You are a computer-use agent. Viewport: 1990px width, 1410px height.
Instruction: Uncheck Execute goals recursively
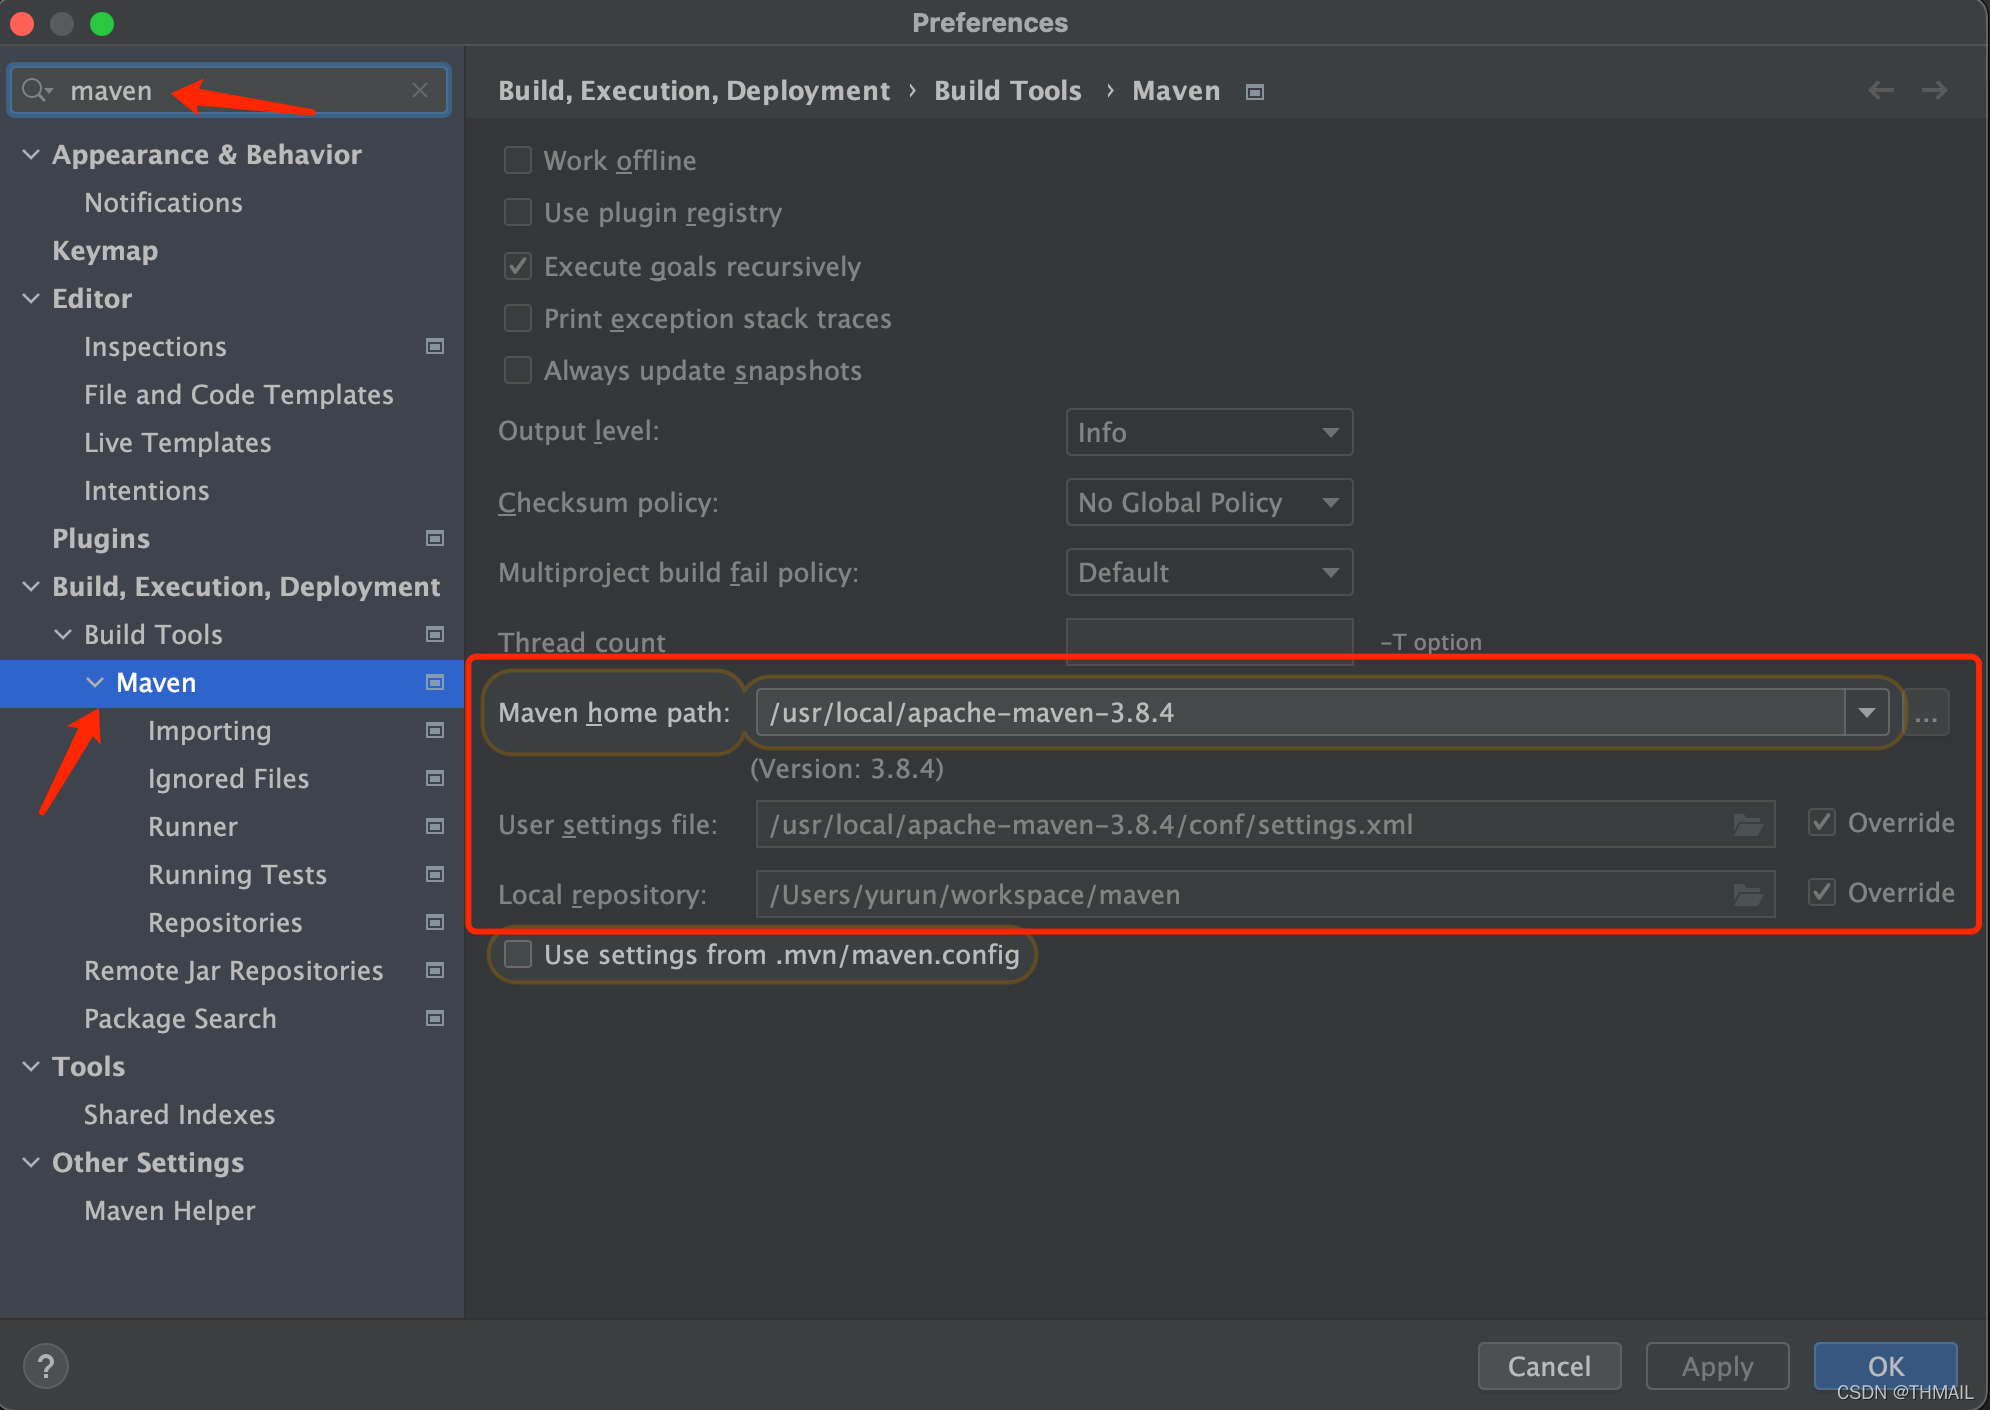[518, 266]
